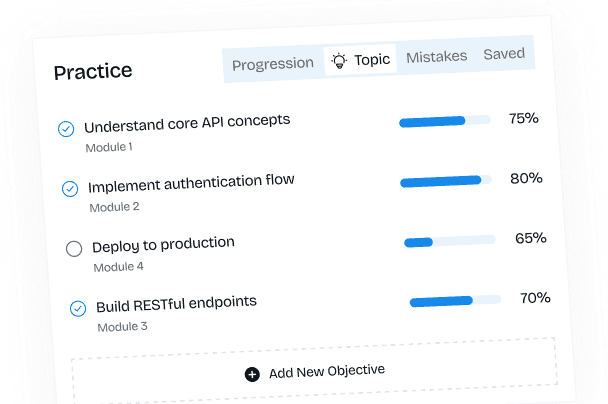The image size is (608, 404).
Task: Go to the Saved tab
Action: click(x=504, y=54)
